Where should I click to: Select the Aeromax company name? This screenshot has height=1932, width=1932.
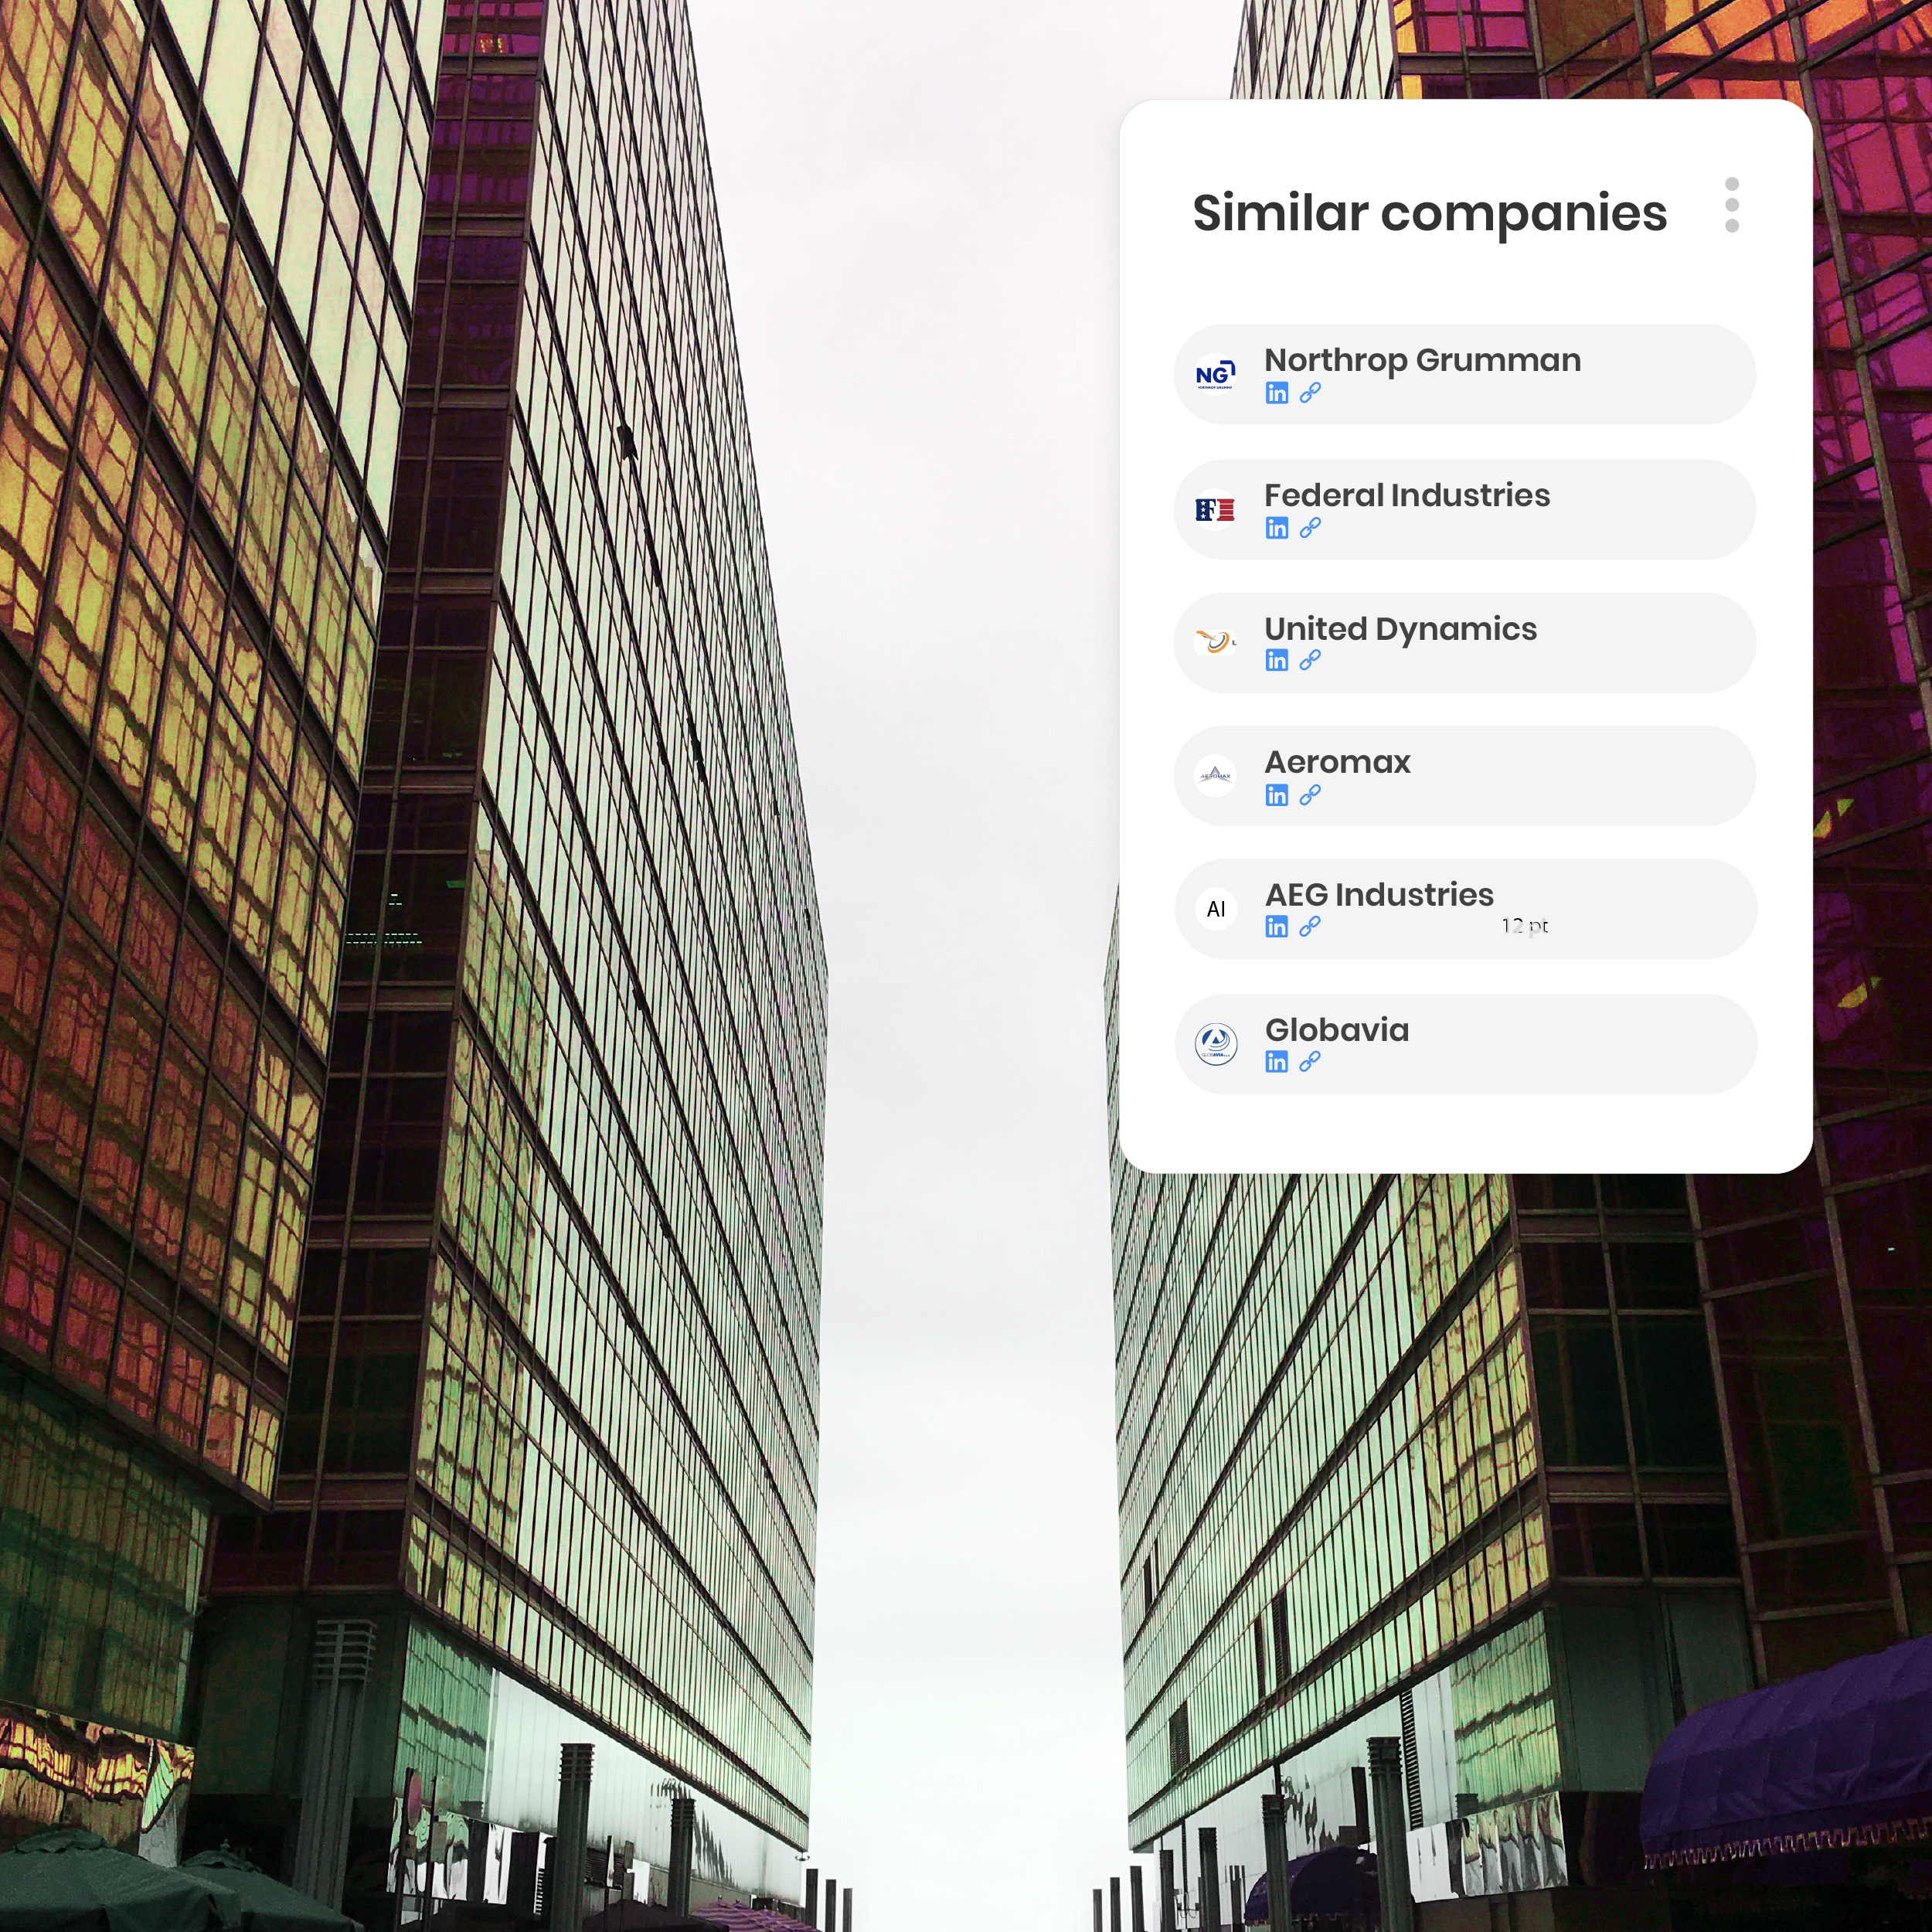pyautogui.click(x=1337, y=762)
